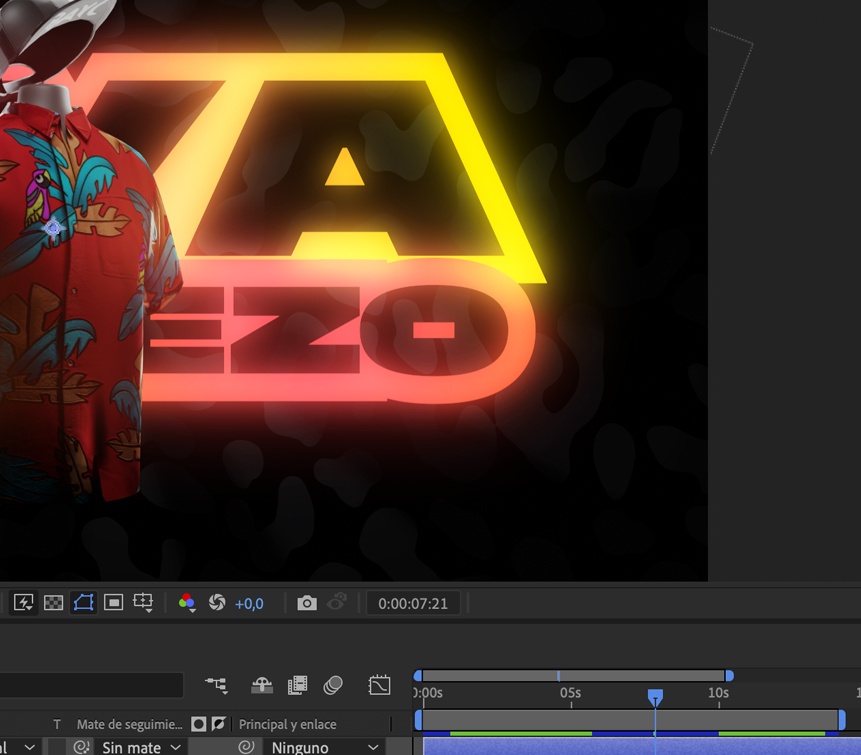This screenshot has height=755, width=861.
Task: Open the Ninguno parent dropdown
Action: point(324,747)
